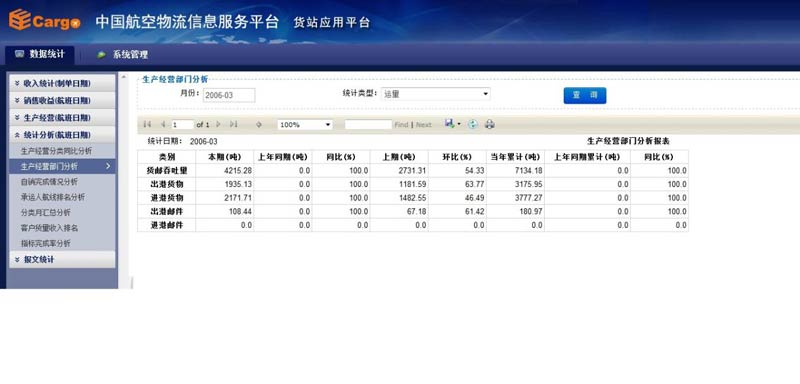Viewport: 800px width, 384px height.
Task: Click the cell value 1482.55
Action: pyautogui.click(x=412, y=198)
